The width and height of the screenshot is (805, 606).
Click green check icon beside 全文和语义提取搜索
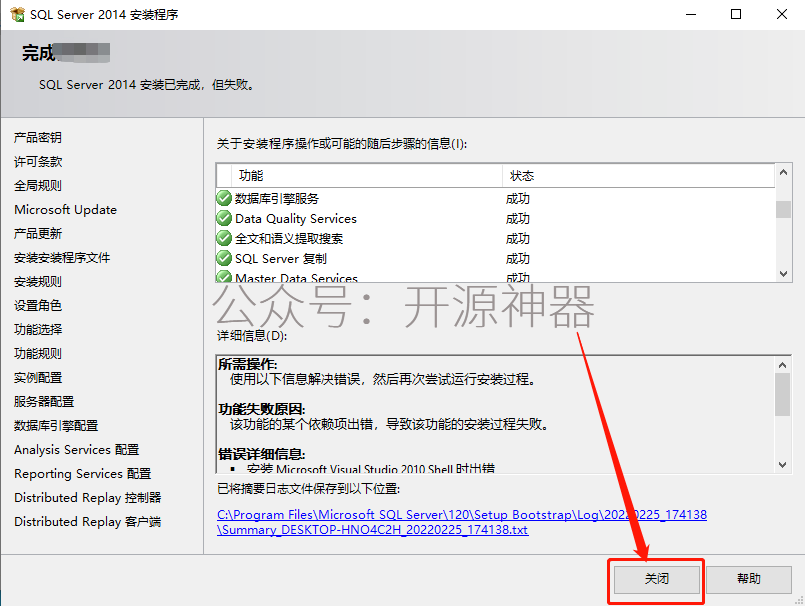[224, 238]
